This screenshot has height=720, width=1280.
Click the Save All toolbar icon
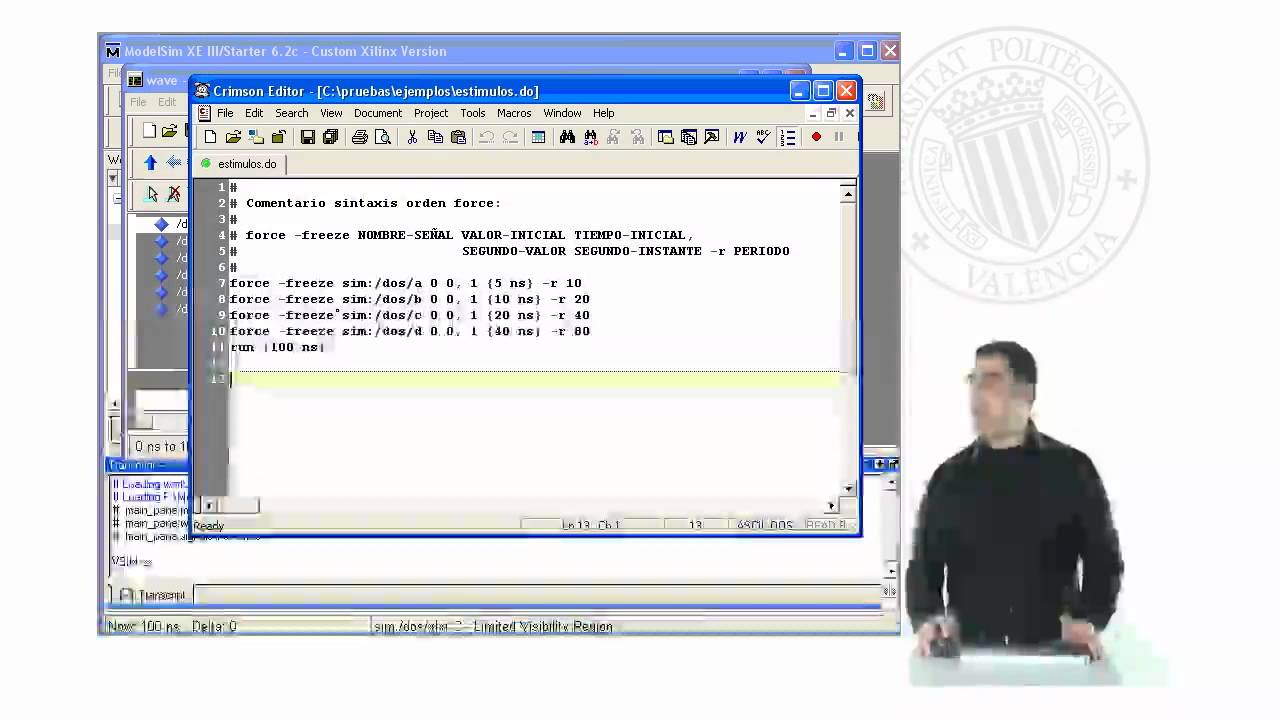[331, 137]
